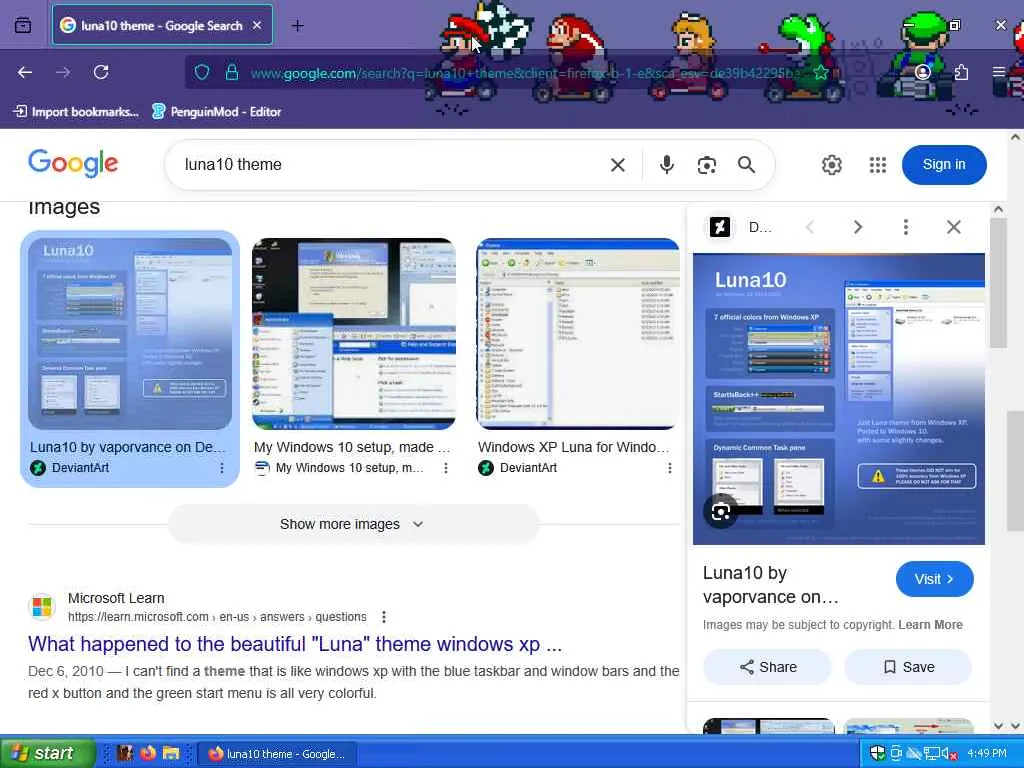Click the tracking protection shield icon
Viewport: 1024px width, 768px height.
point(202,72)
